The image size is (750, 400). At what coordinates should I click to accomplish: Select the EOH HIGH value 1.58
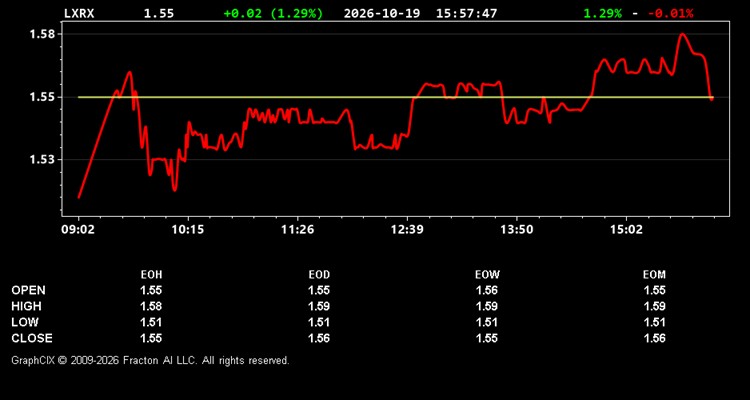point(151,306)
